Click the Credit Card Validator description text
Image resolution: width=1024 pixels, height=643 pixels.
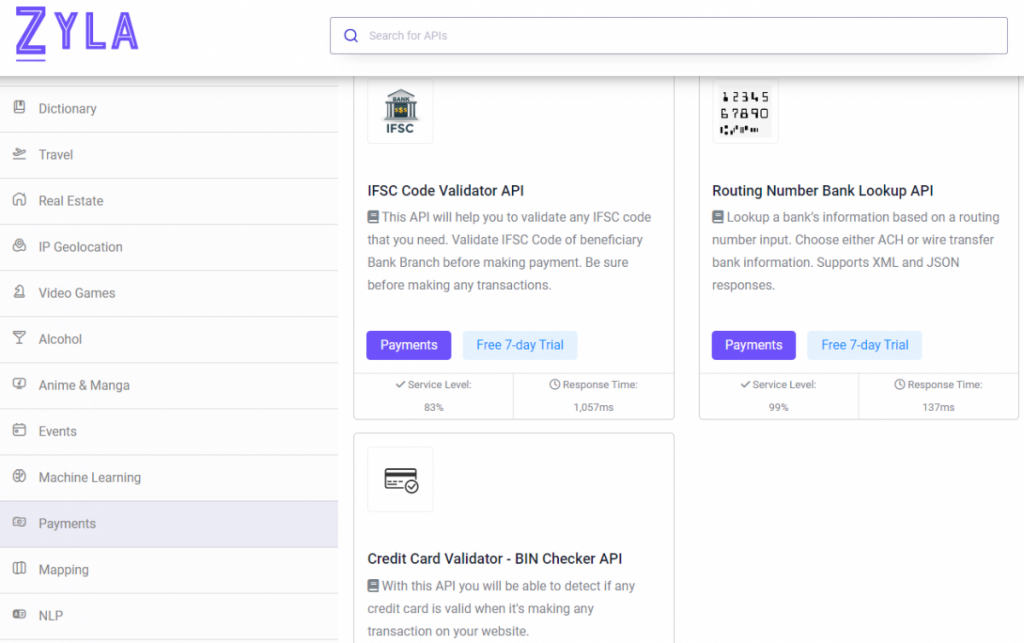click(x=501, y=608)
